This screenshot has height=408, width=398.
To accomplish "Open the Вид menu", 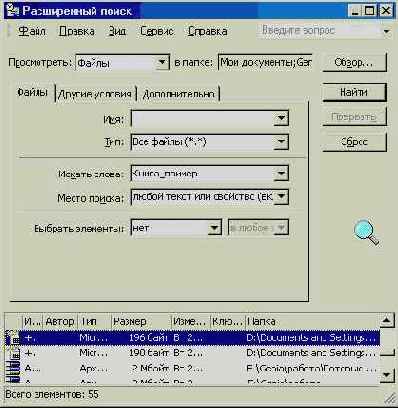I will (117, 31).
